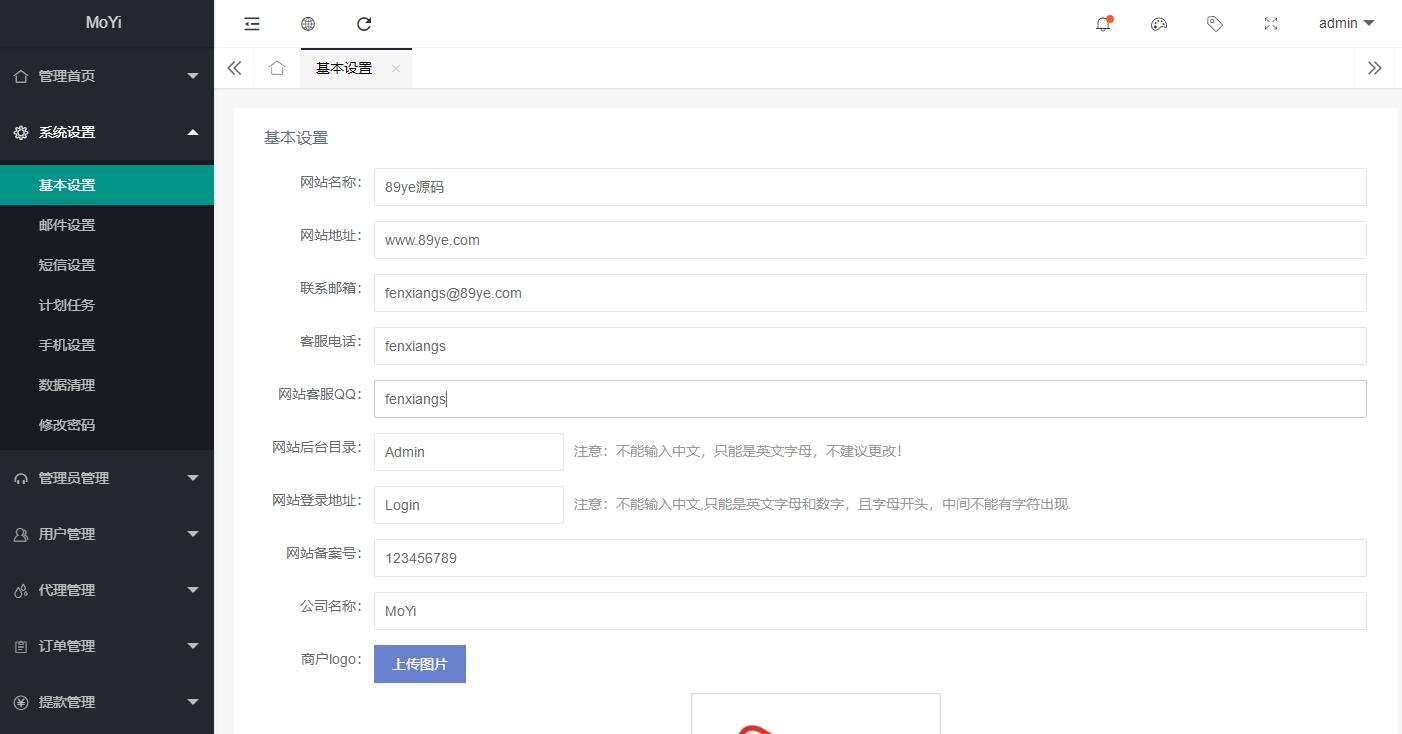Click the logo preview thumbnail below upload
The image size is (1402, 734).
[816, 714]
